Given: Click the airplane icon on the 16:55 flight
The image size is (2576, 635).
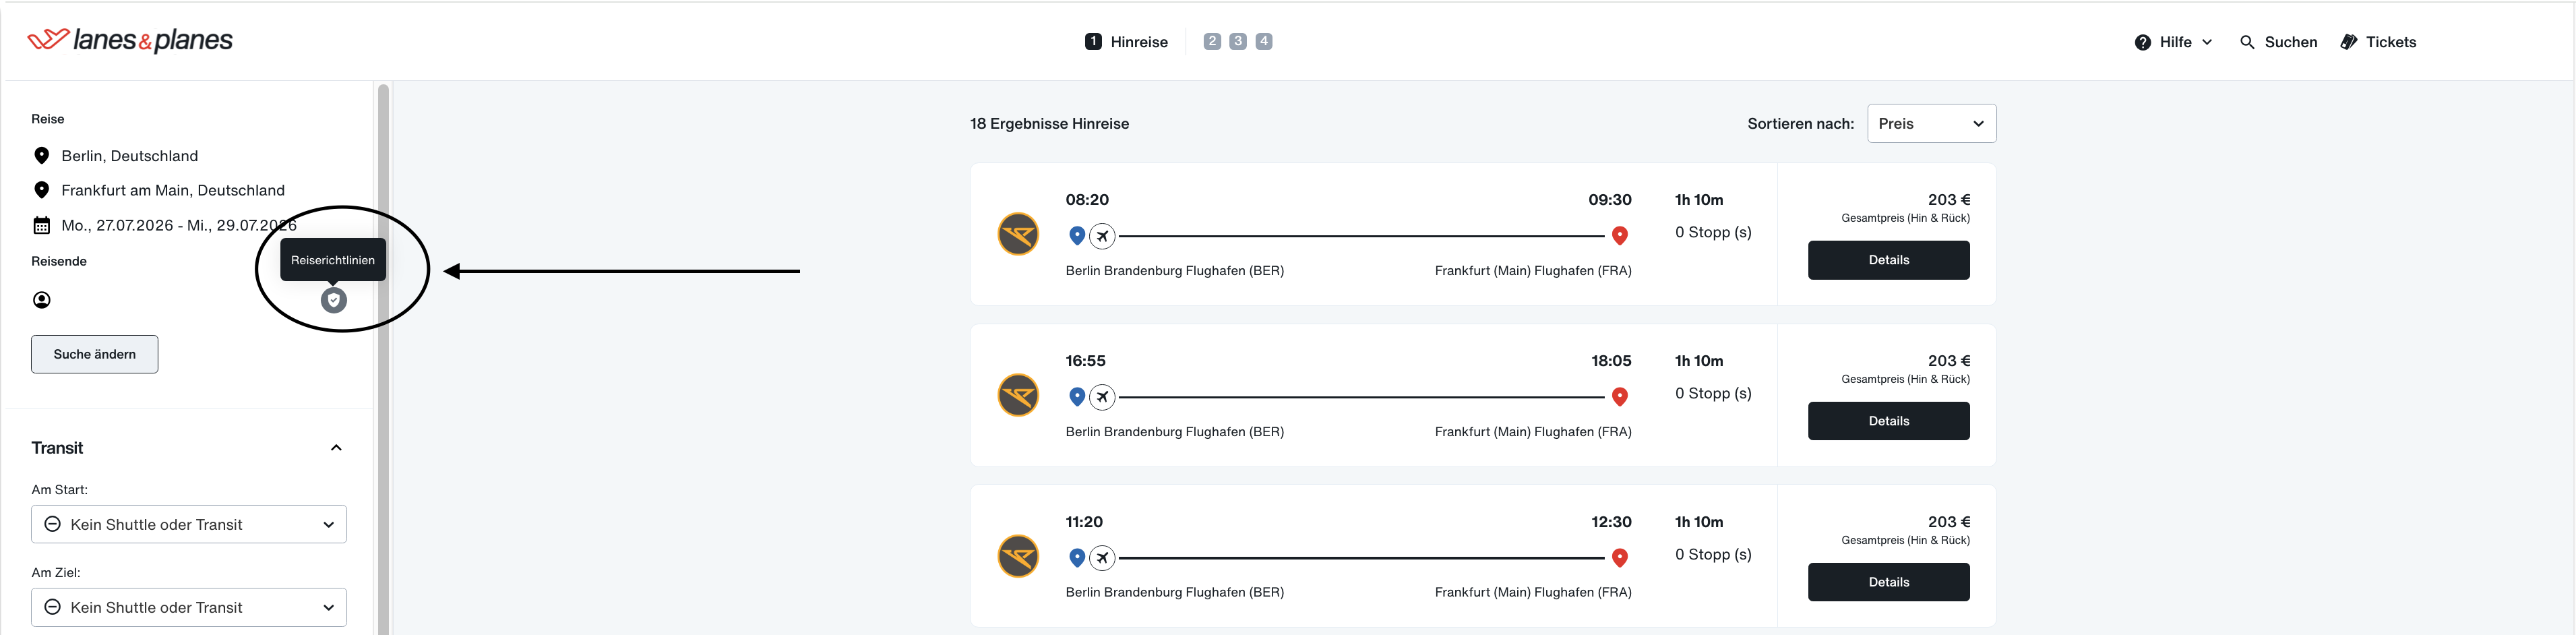Looking at the screenshot, I should pyautogui.click(x=1102, y=397).
